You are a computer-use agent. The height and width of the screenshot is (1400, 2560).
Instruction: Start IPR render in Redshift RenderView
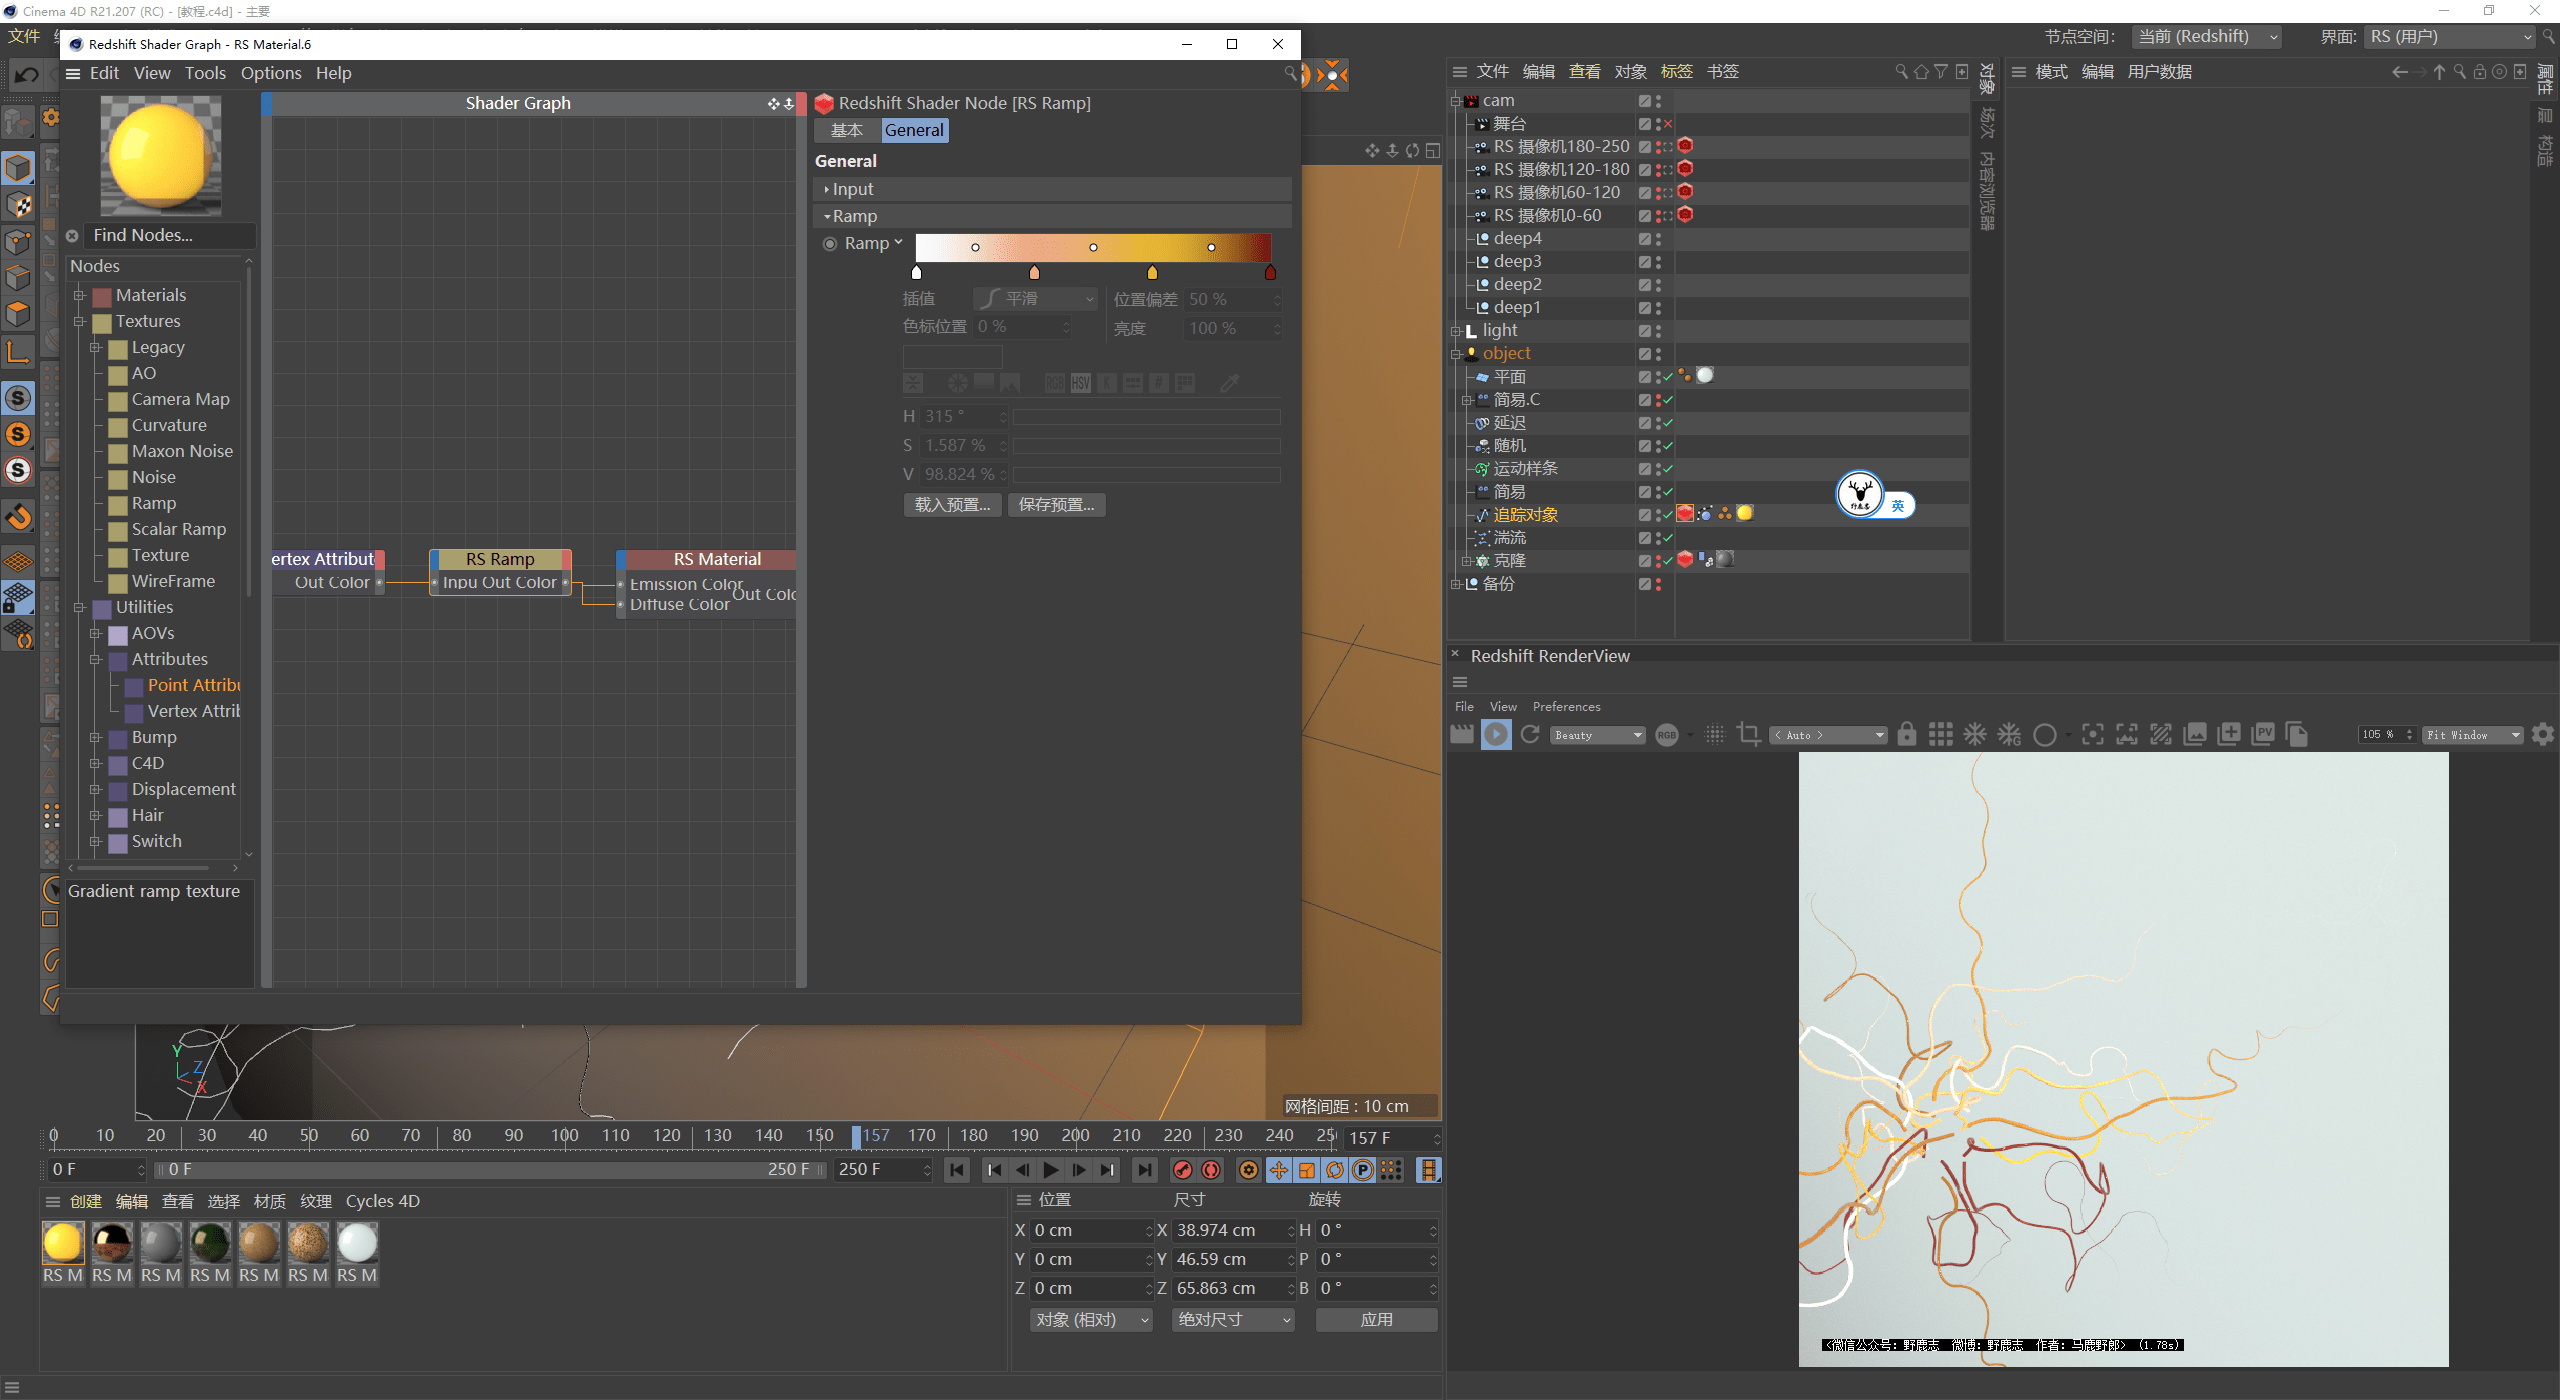pyautogui.click(x=1496, y=735)
